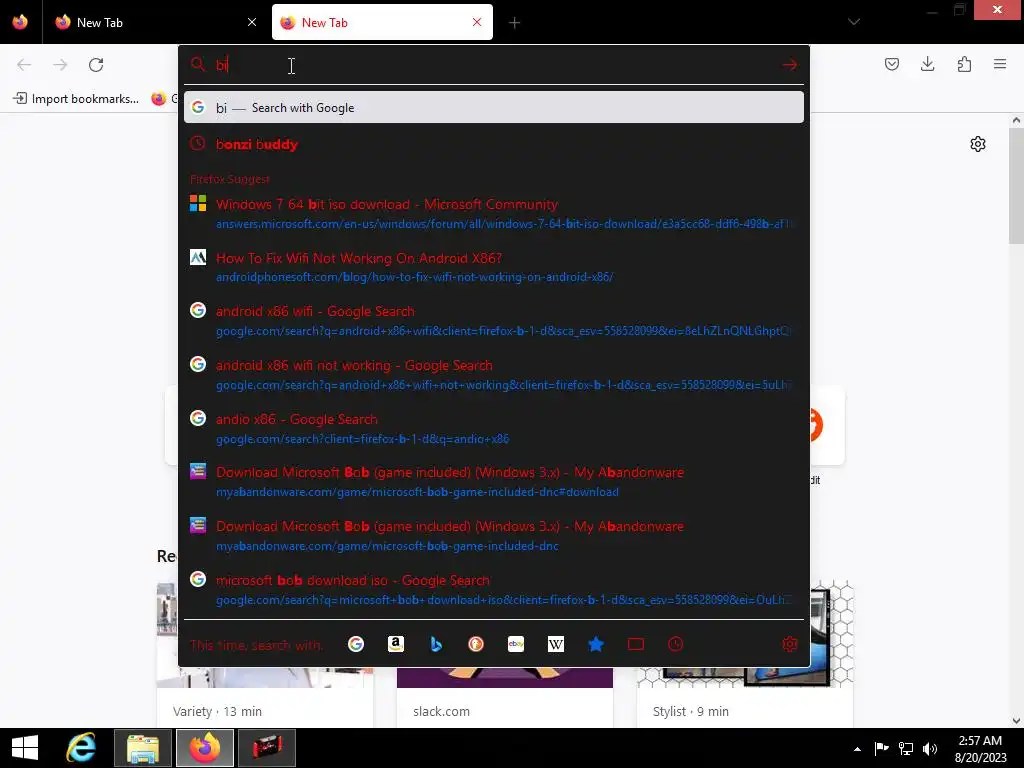Open Firefox application menu
Screen dimensions: 1024x768
(1000, 64)
